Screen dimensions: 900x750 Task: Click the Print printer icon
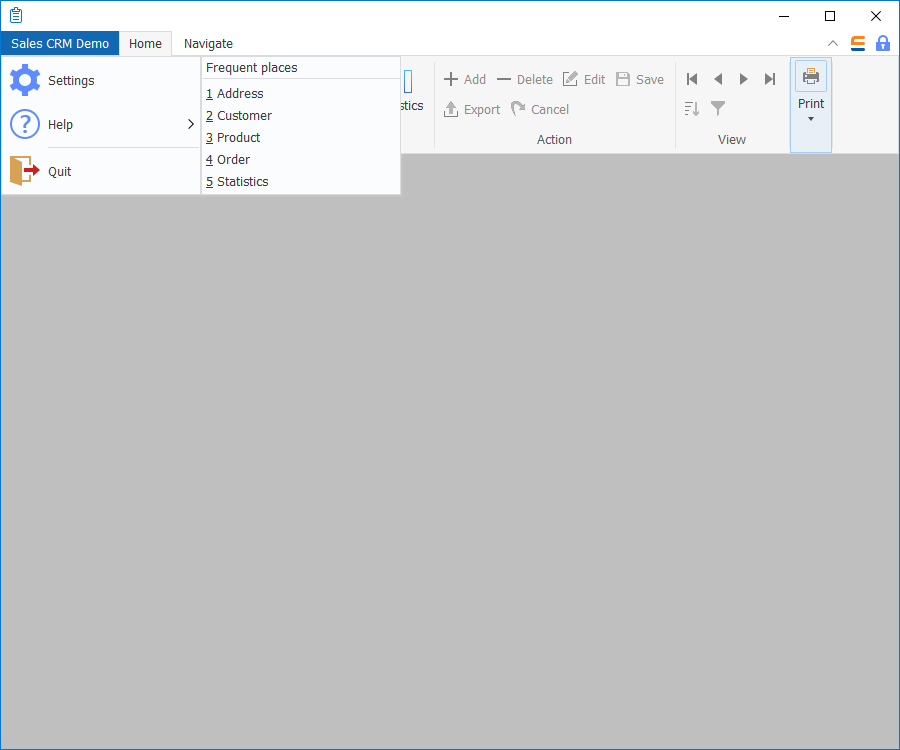(810, 76)
